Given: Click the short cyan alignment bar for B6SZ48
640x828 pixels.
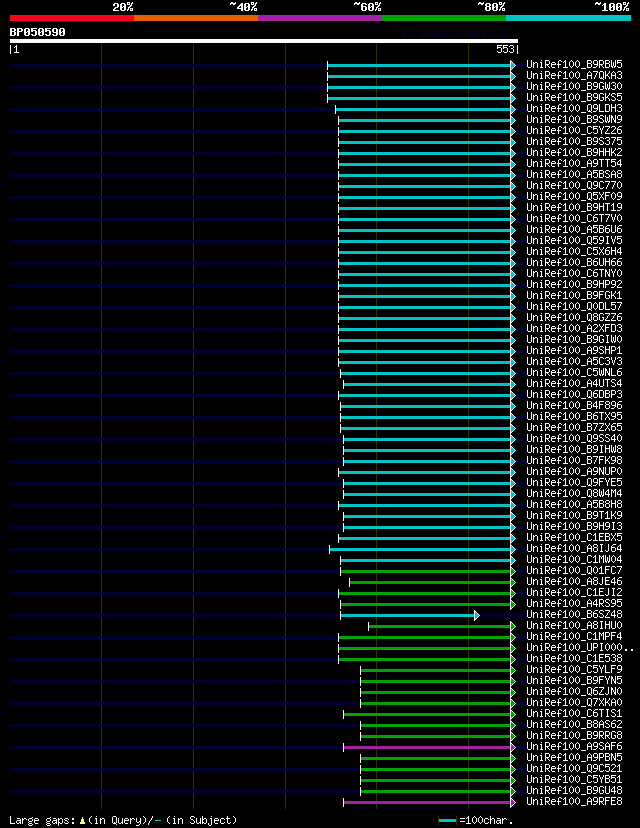Looking at the screenshot, I should pos(410,615).
